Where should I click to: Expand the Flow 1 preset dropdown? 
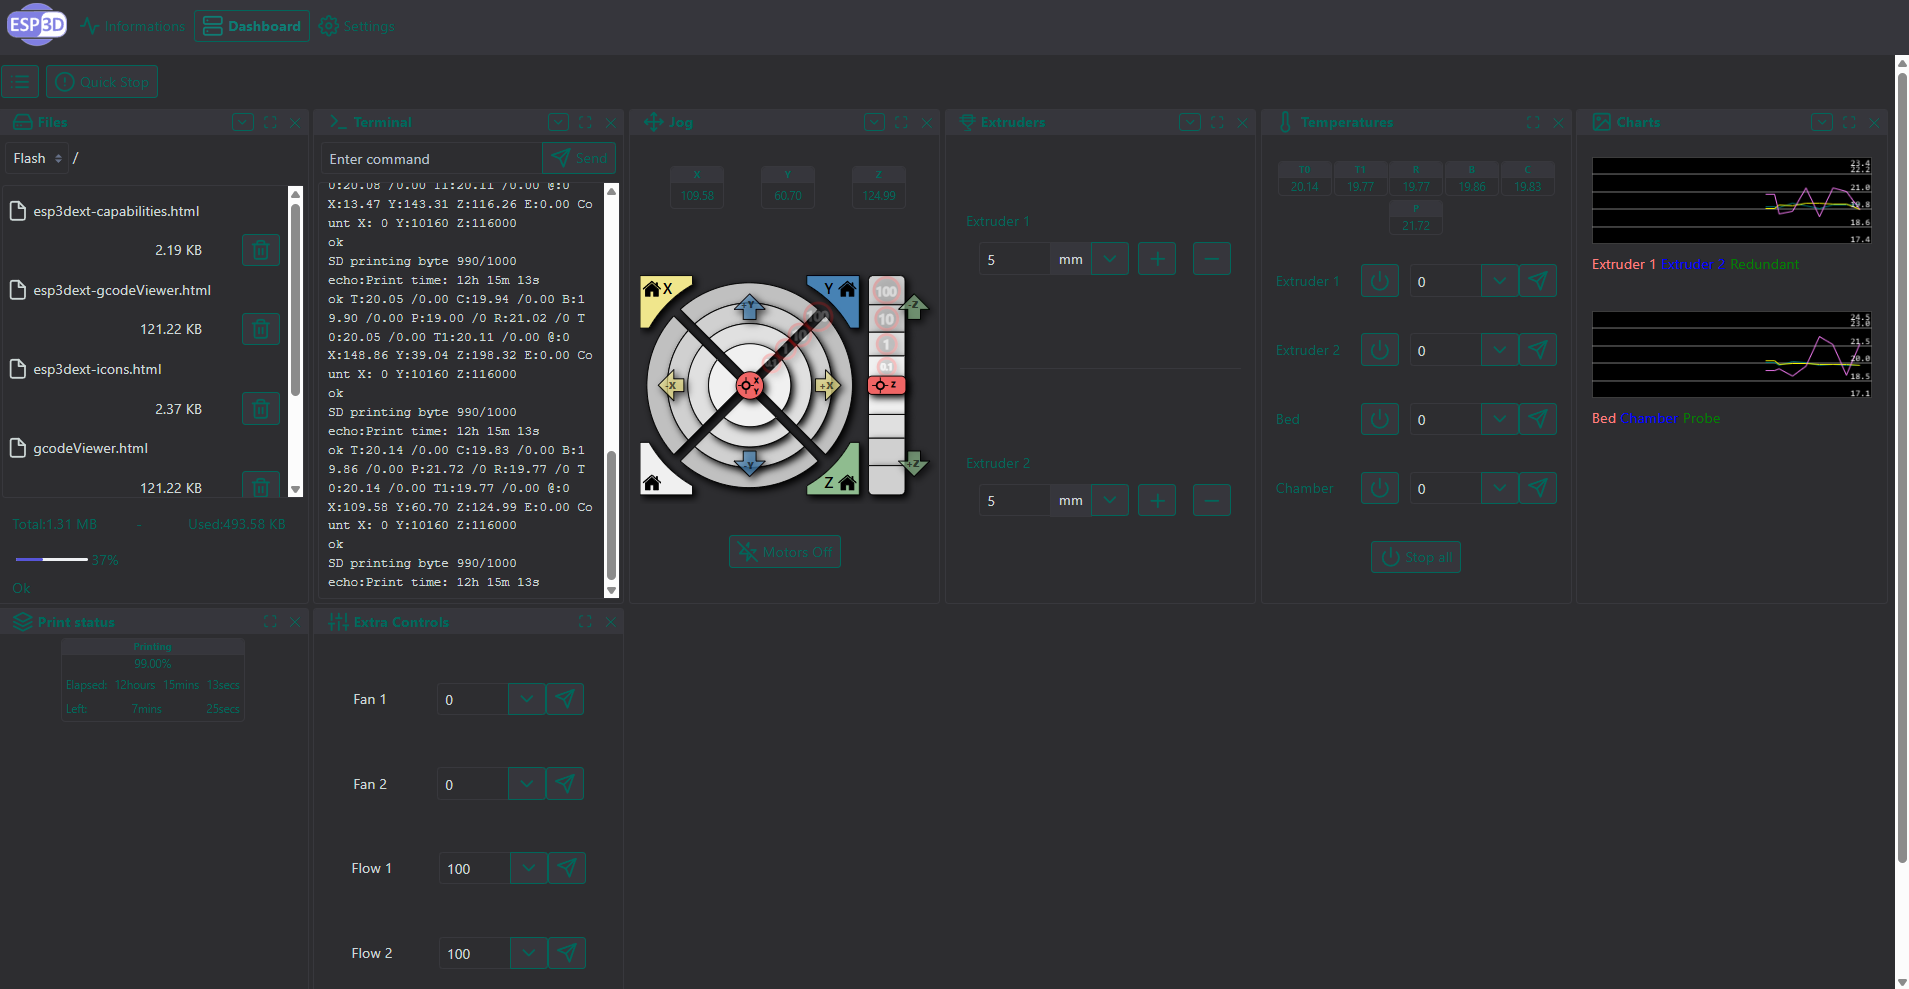tap(528, 868)
